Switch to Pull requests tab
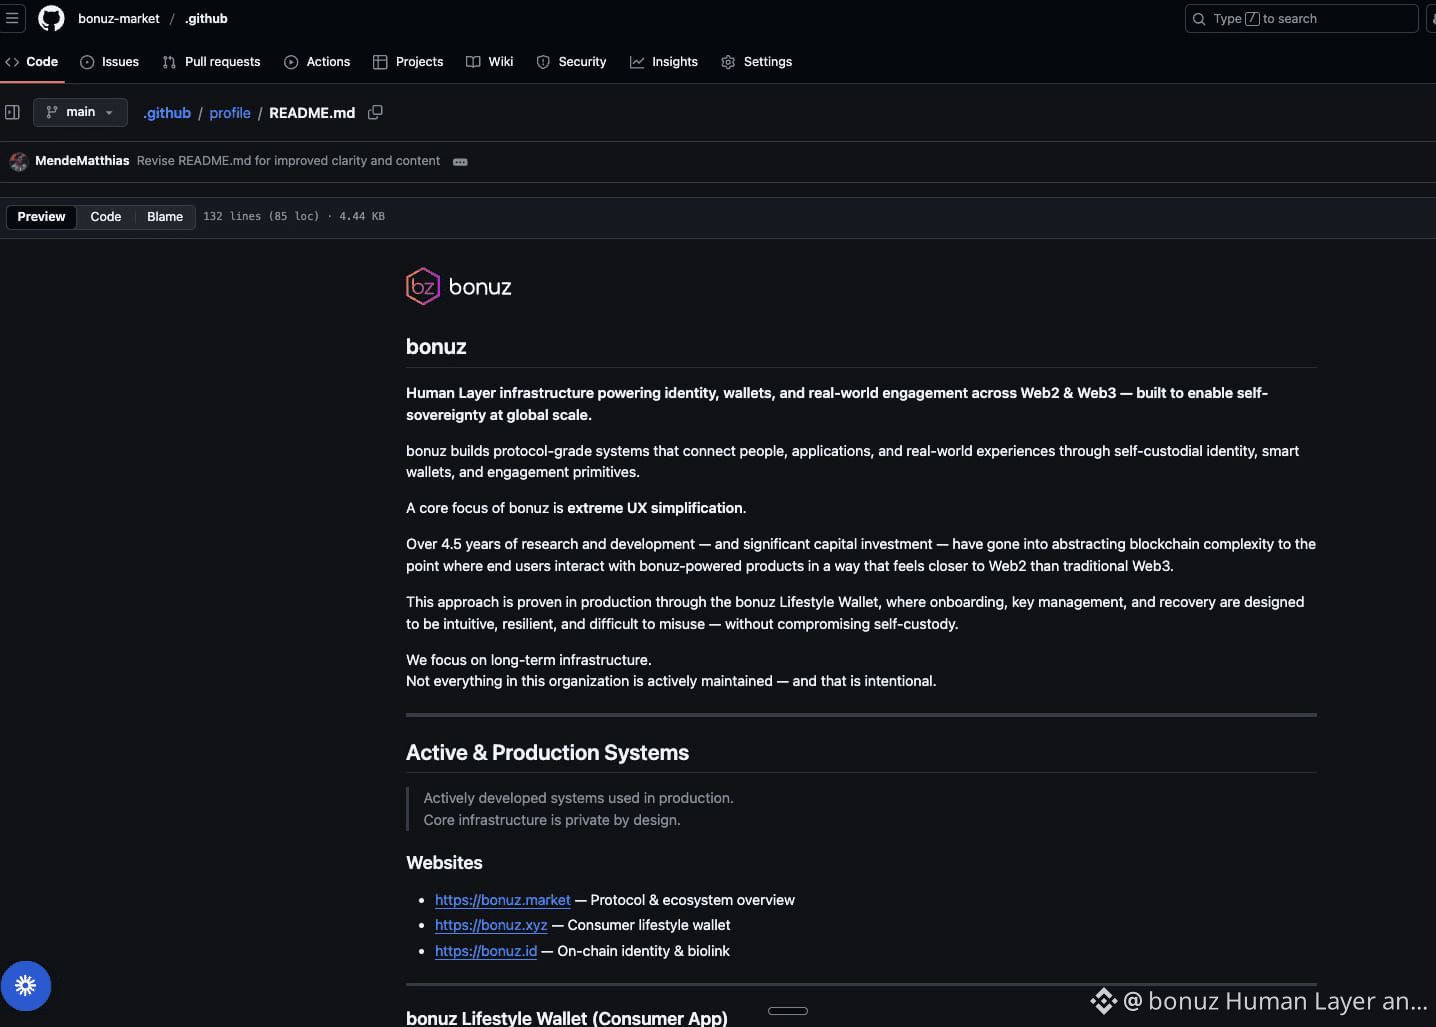This screenshot has height=1027, width=1436. click(211, 62)
